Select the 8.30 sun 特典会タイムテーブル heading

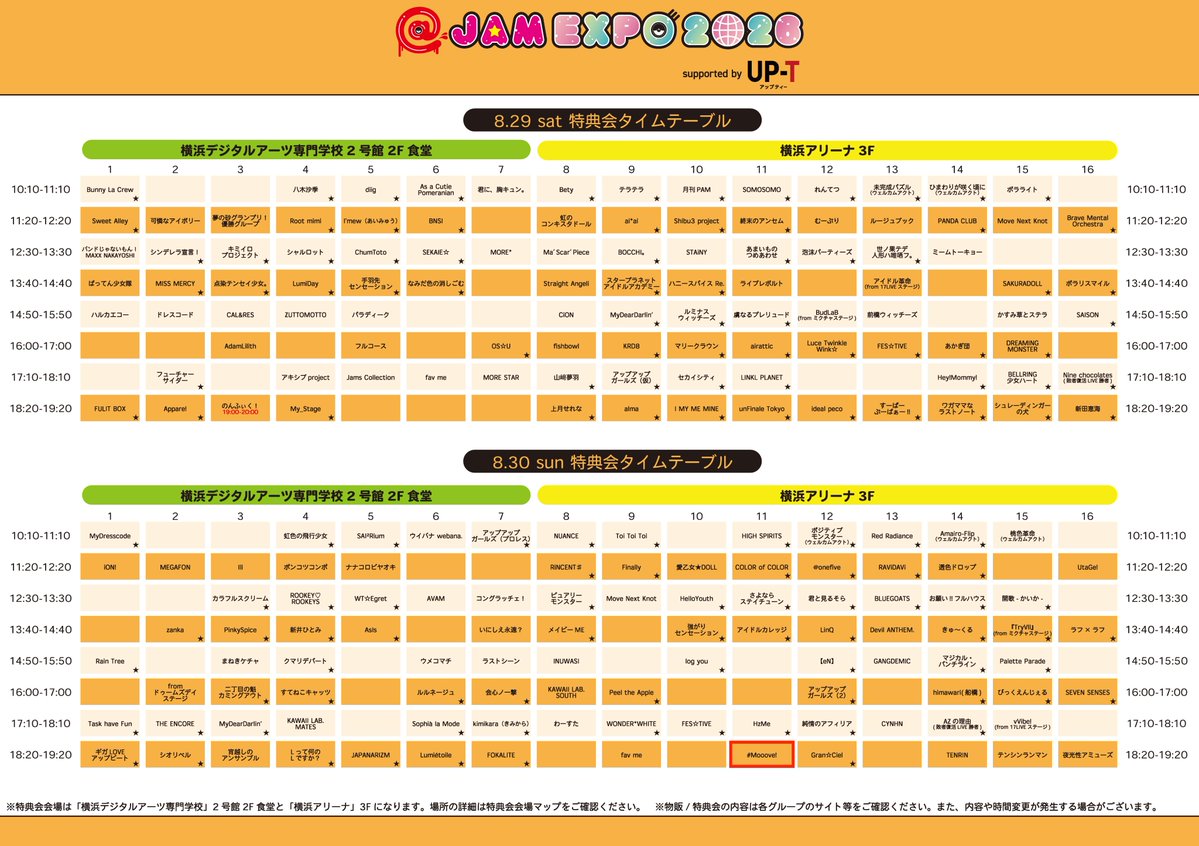[612, 462]
